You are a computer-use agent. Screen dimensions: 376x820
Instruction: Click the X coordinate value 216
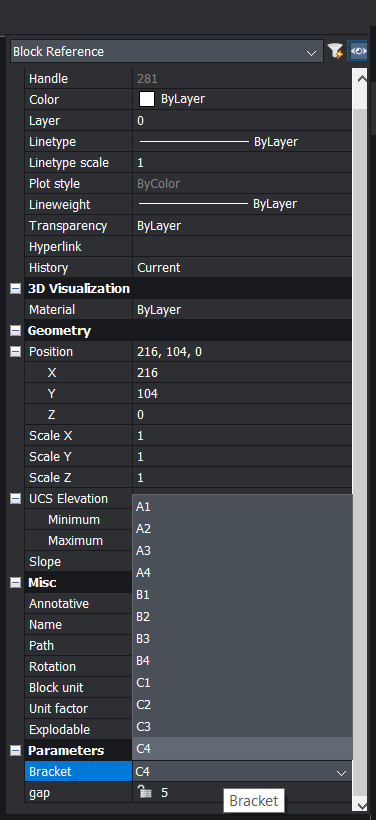pyautogui.click(x=242, y=372)
